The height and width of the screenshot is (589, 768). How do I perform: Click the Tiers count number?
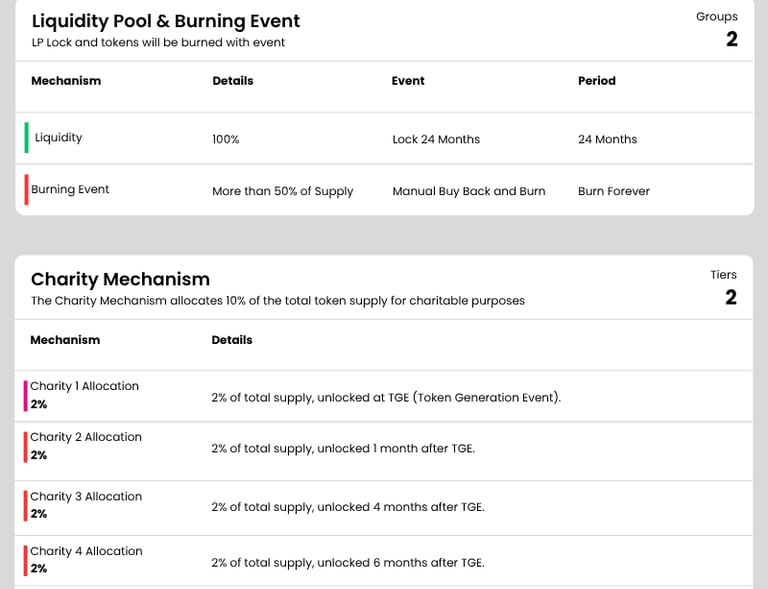[x=731, y=297]
